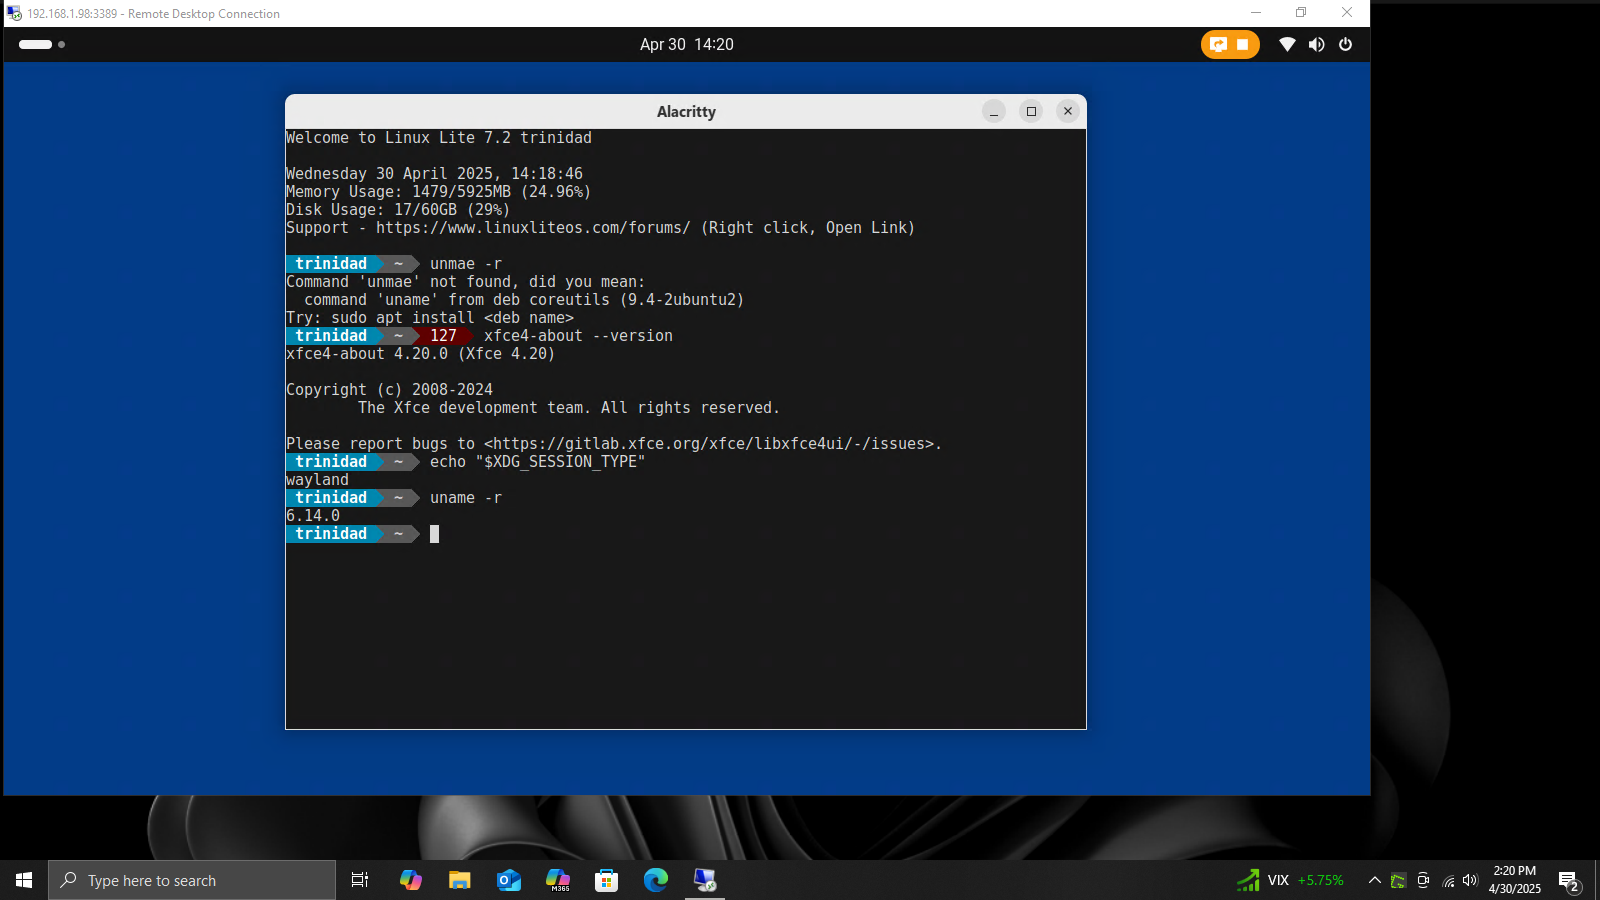This screenshot has height=900, width=1600.
Task: Click the 'Disk Usage: 17/60GB' line
Action: (x=398, y=210)
